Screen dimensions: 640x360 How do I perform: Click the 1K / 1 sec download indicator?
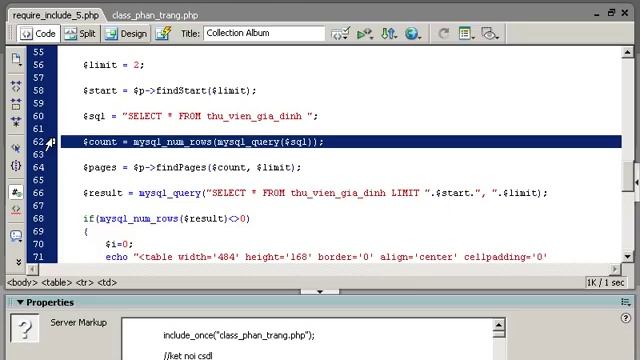606,282
